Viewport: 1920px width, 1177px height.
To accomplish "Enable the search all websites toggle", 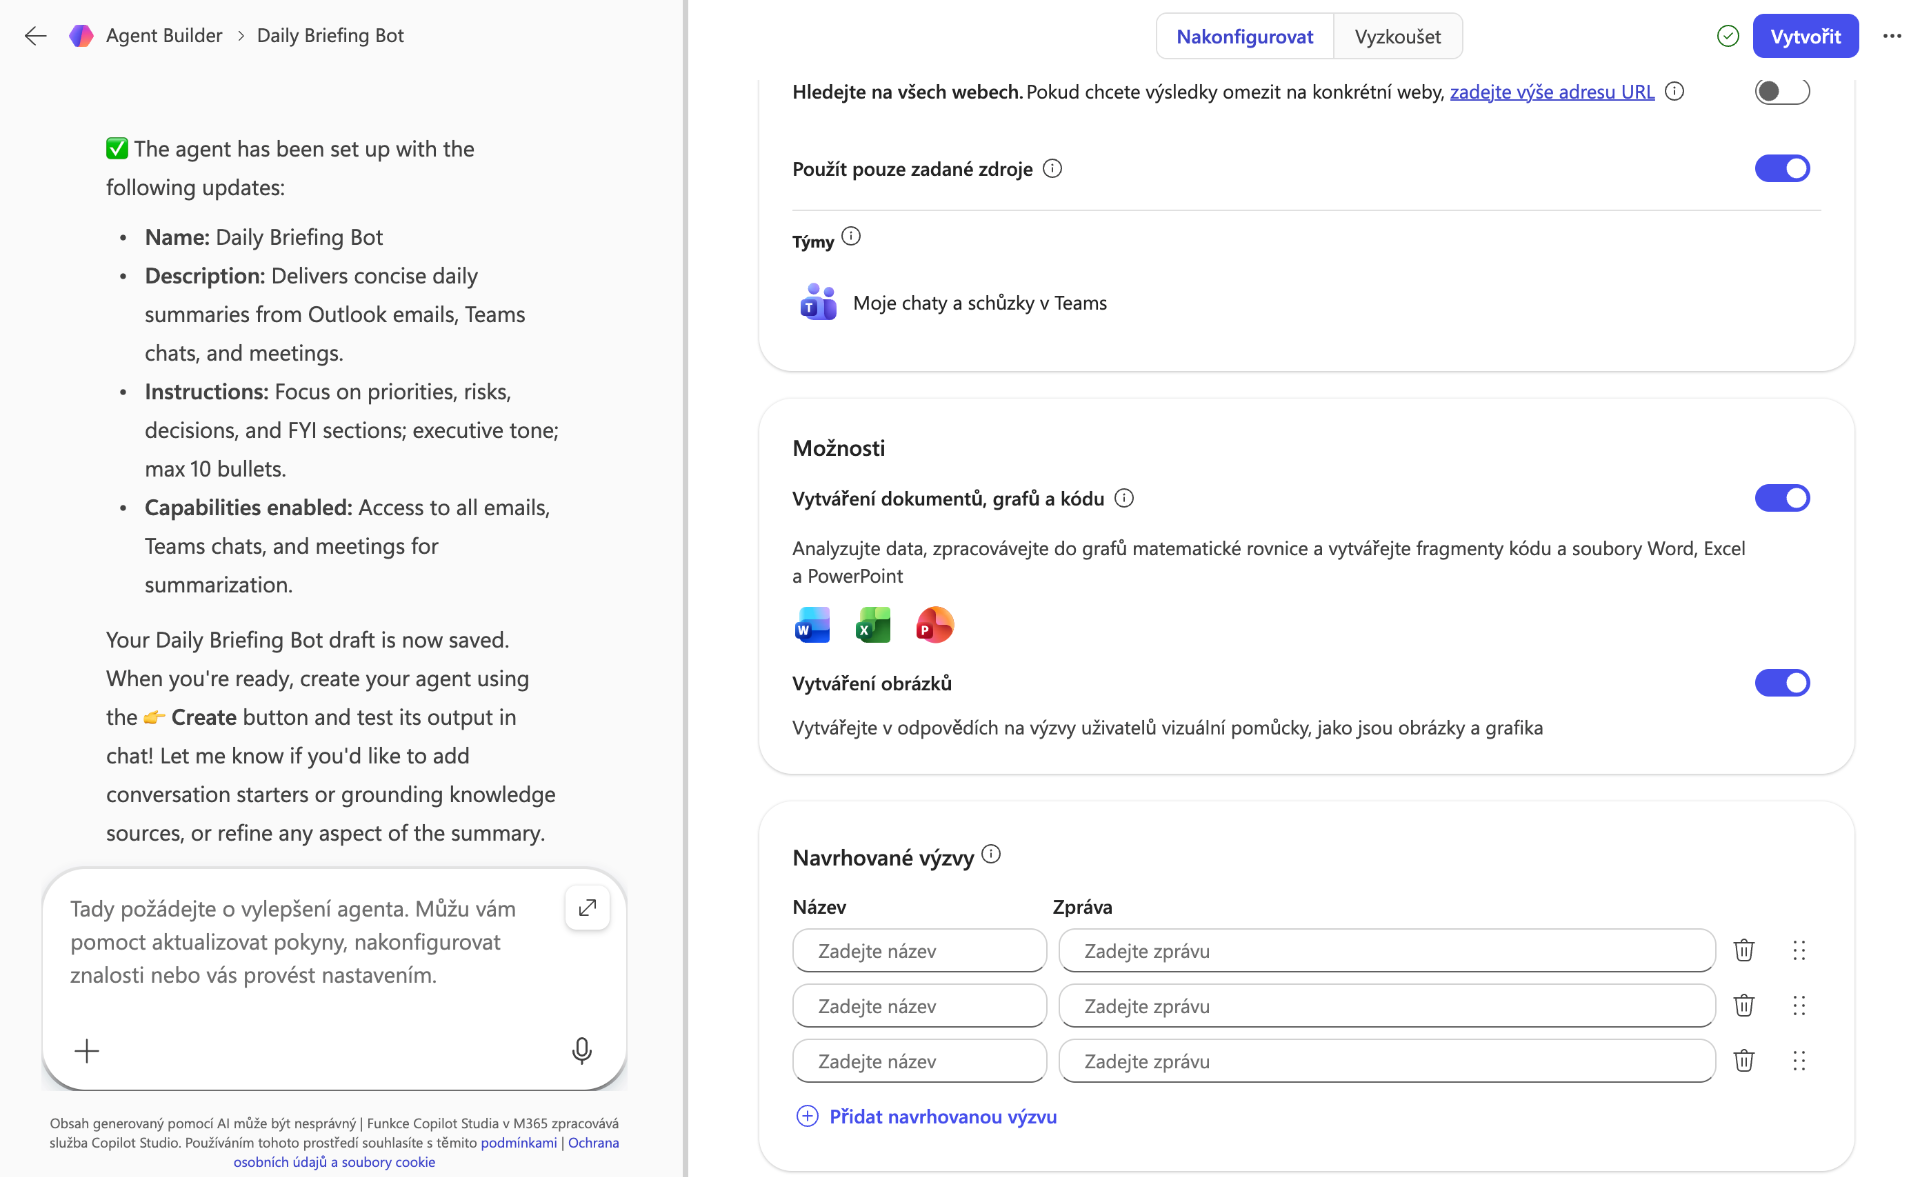I will click(x=1782, y=91).
